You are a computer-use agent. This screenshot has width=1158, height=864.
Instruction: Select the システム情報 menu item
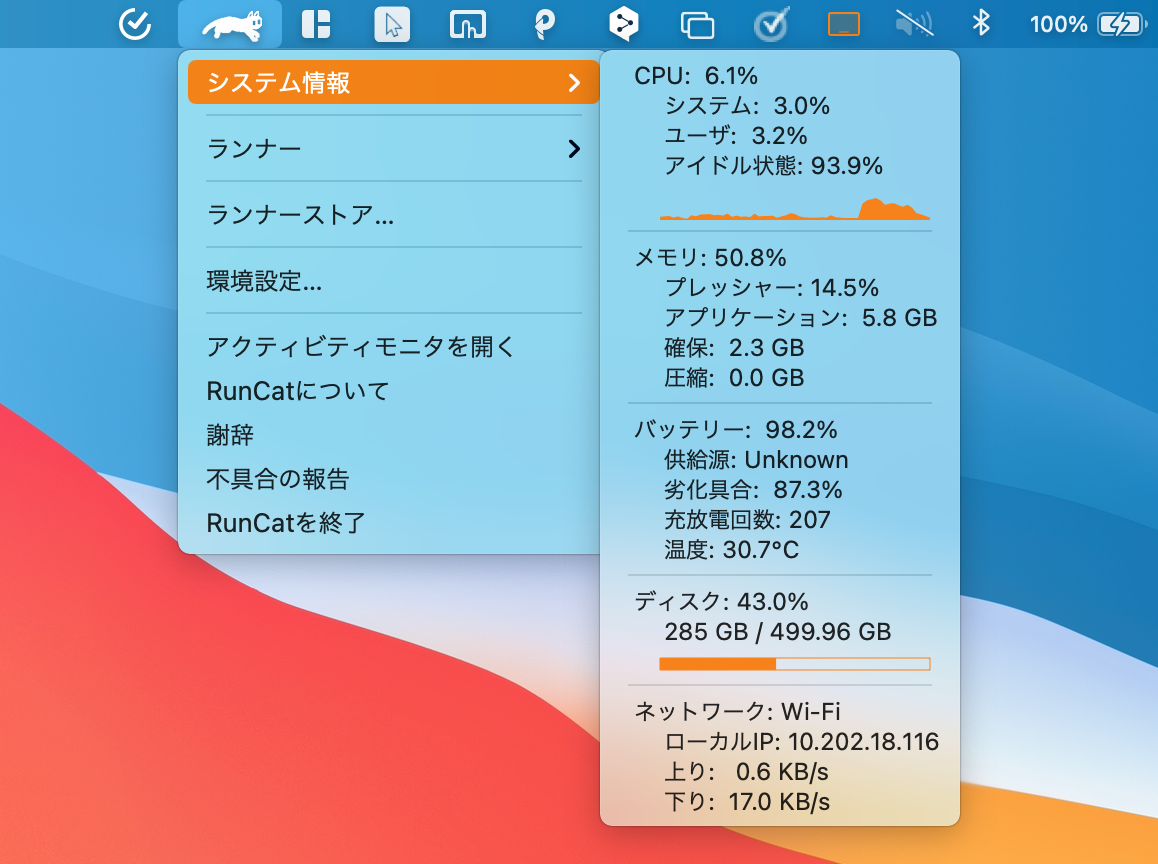click(x=394, y=82)
